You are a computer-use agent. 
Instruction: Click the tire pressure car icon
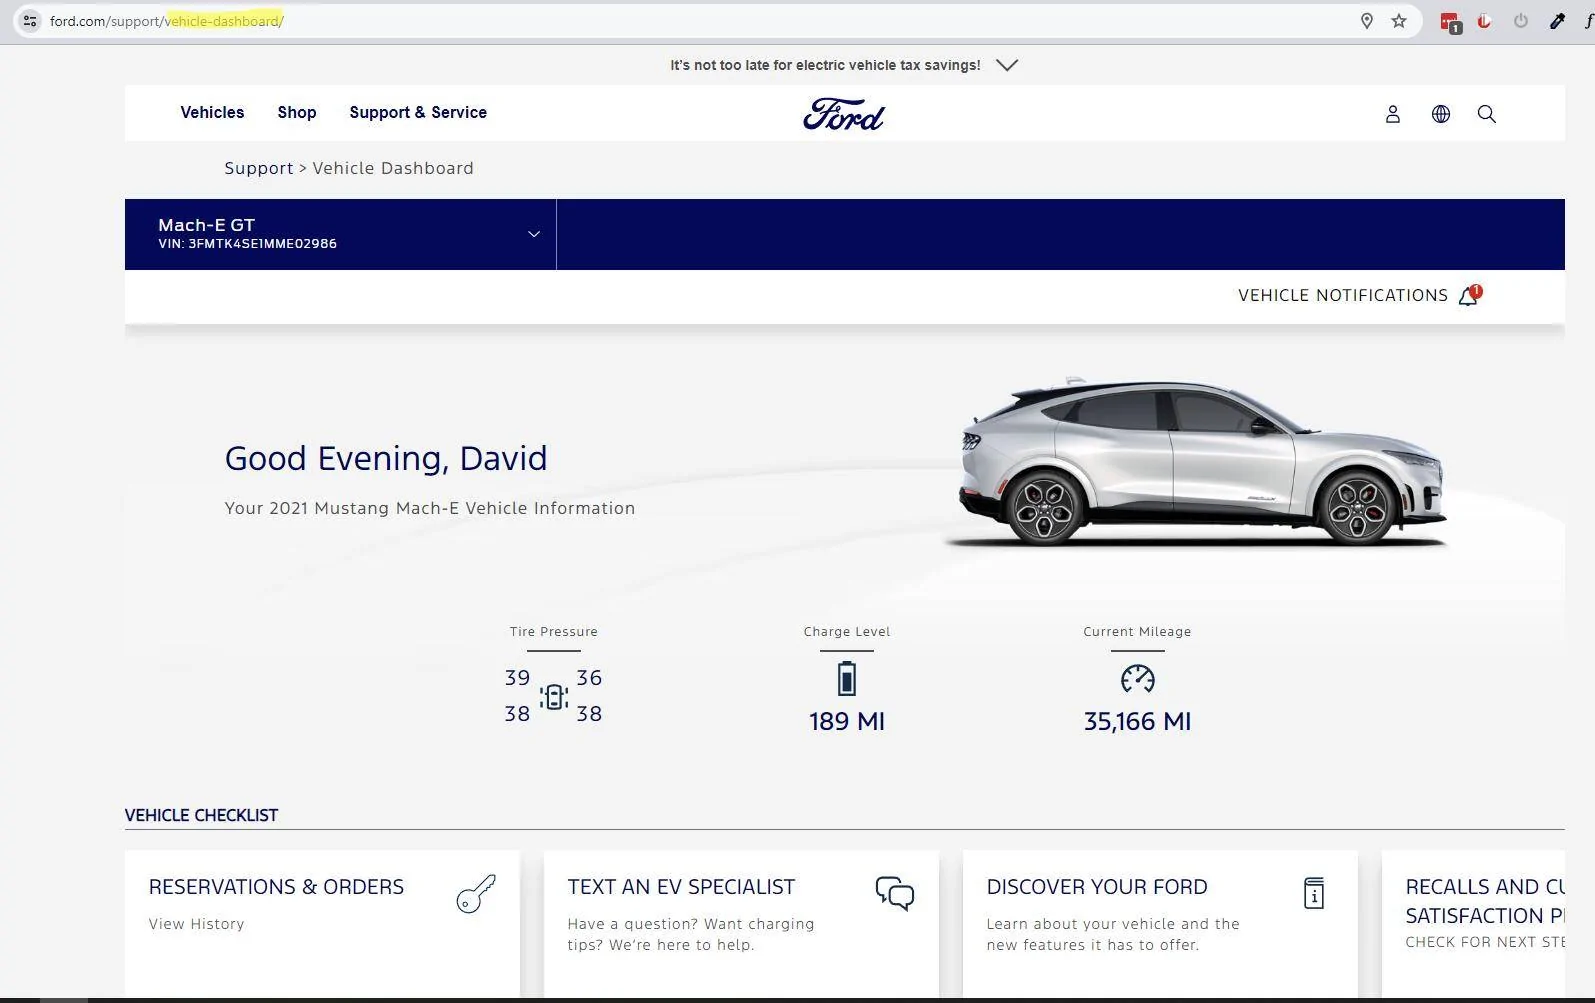(x=553, y=696)
